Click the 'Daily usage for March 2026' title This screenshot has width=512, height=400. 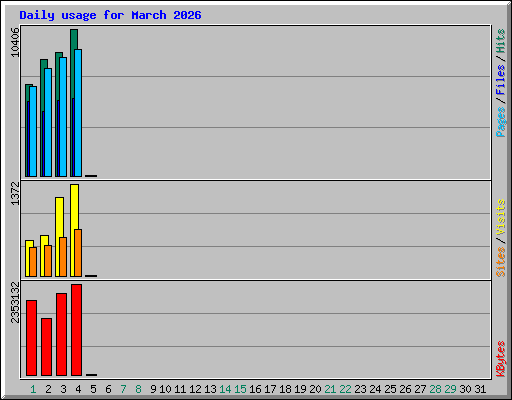110,15
